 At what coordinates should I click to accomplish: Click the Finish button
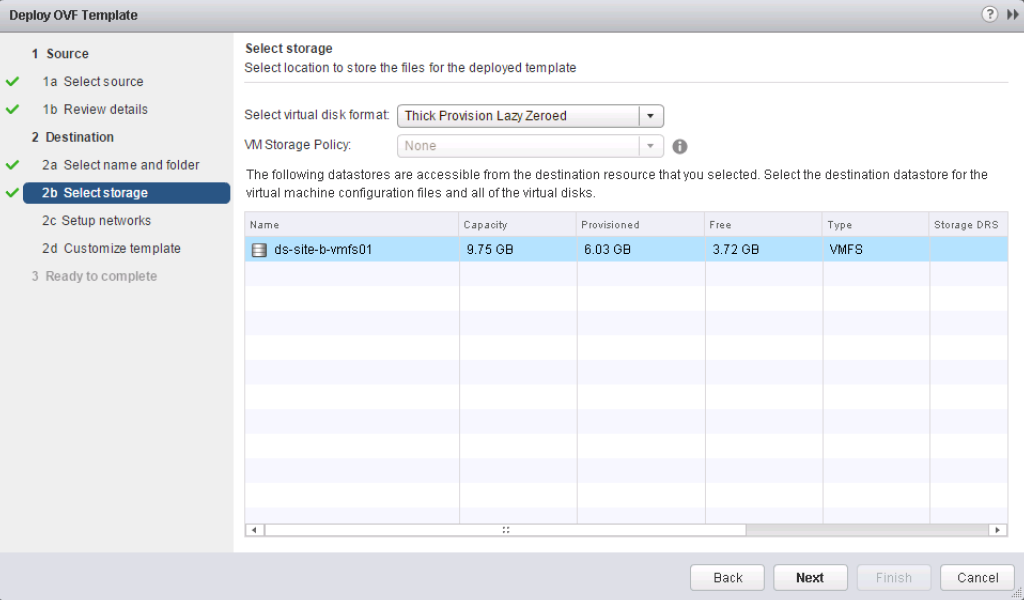893,578
